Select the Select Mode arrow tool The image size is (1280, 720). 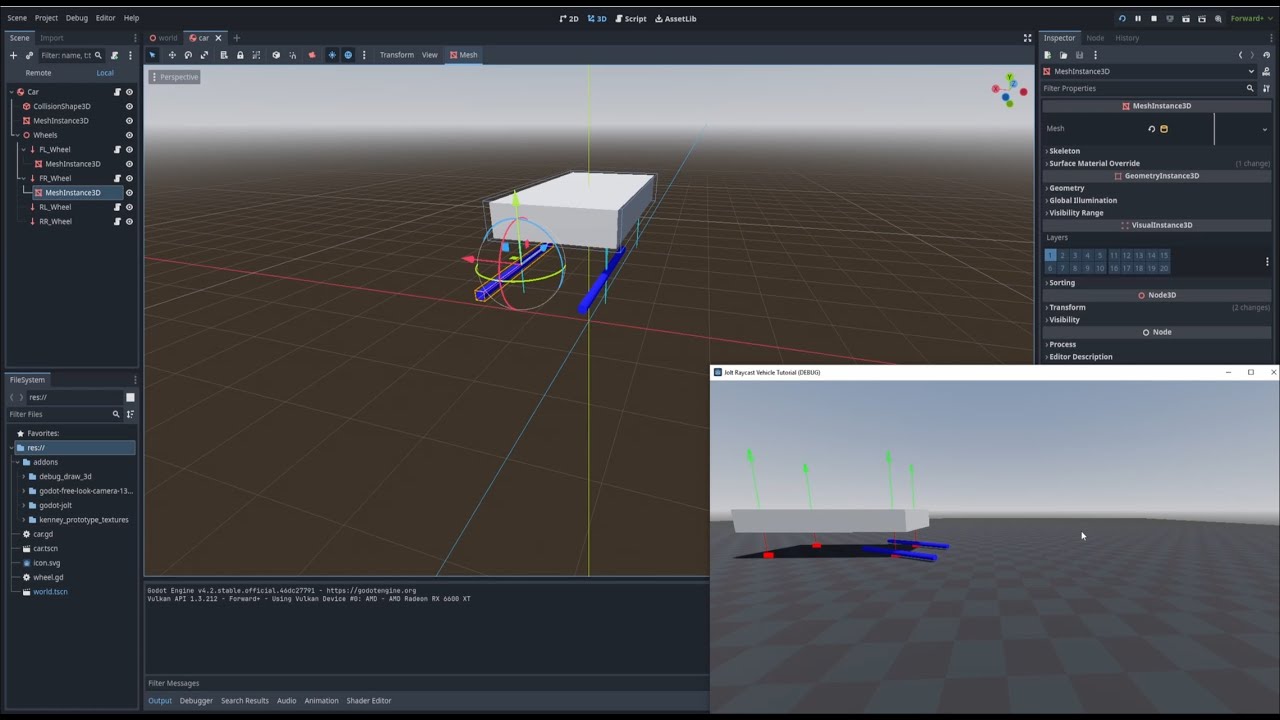[153, 55]
